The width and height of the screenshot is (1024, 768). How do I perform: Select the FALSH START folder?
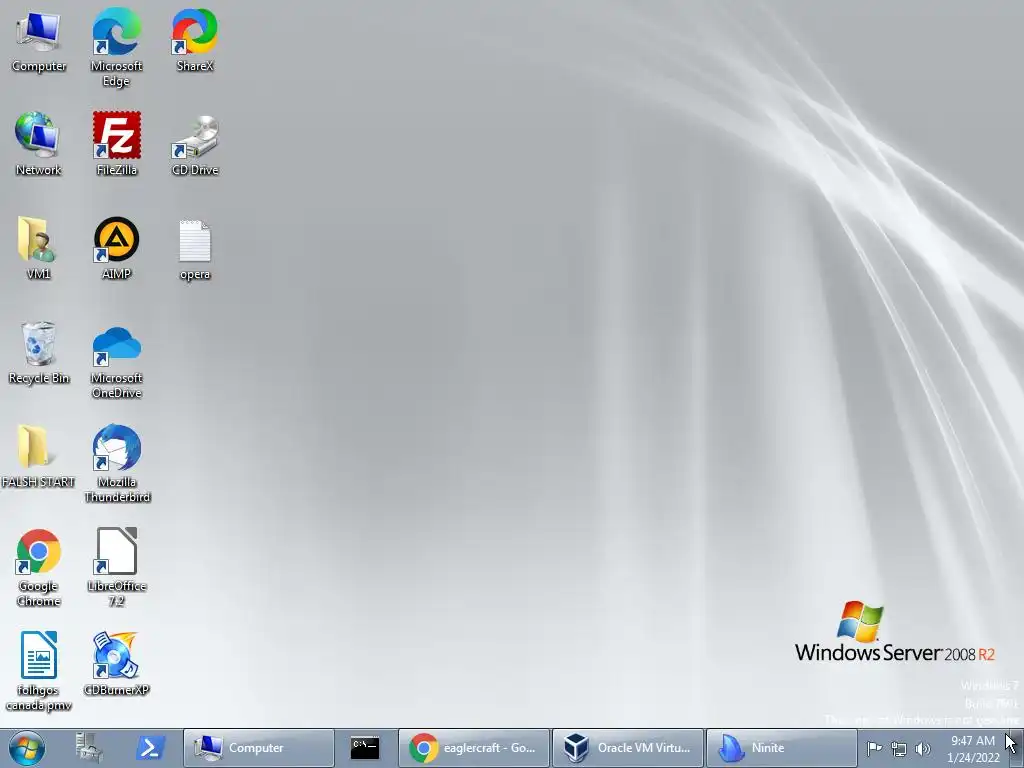click(x=38, y=456)
